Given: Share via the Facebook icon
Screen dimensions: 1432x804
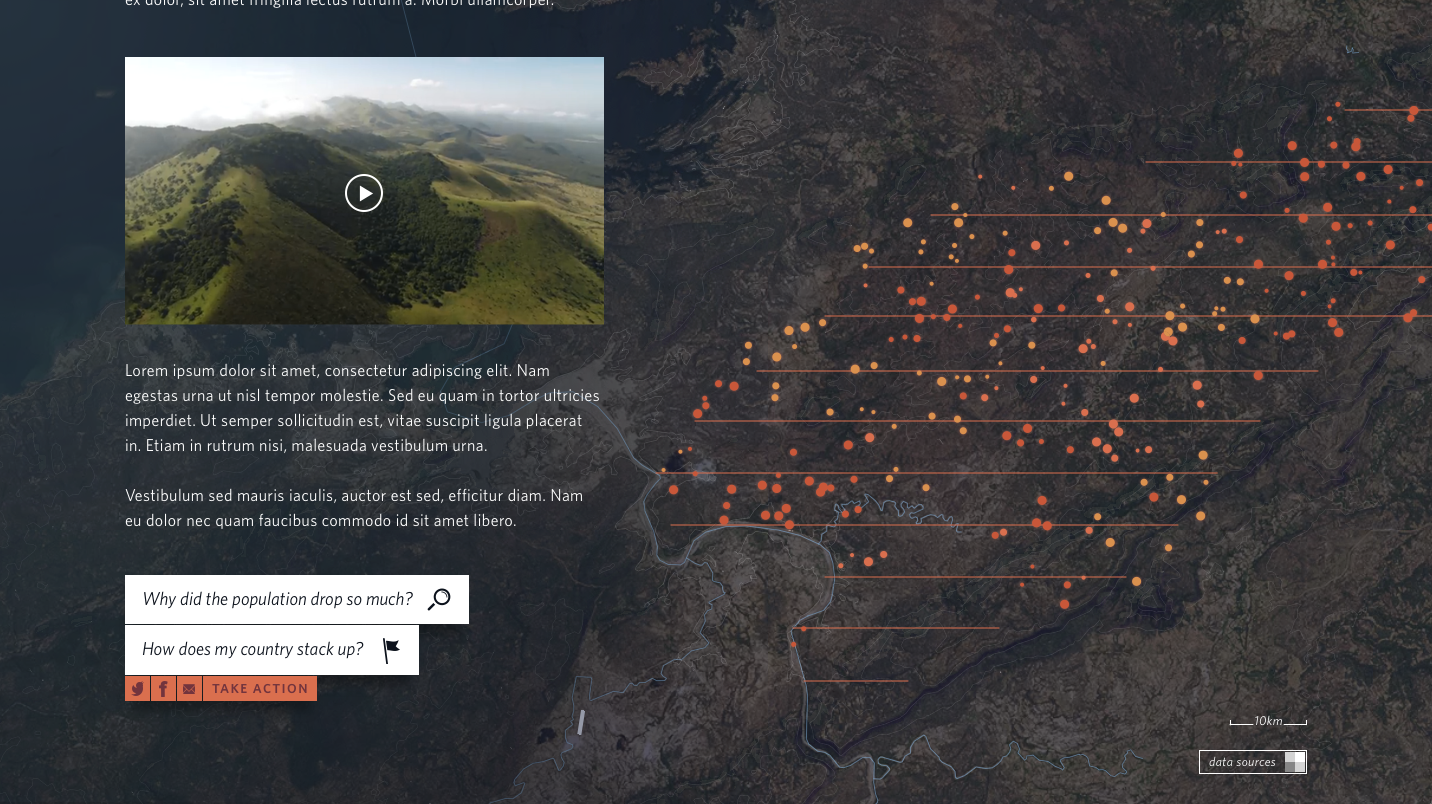Looking at the screenshot, I should pos(163,689).
